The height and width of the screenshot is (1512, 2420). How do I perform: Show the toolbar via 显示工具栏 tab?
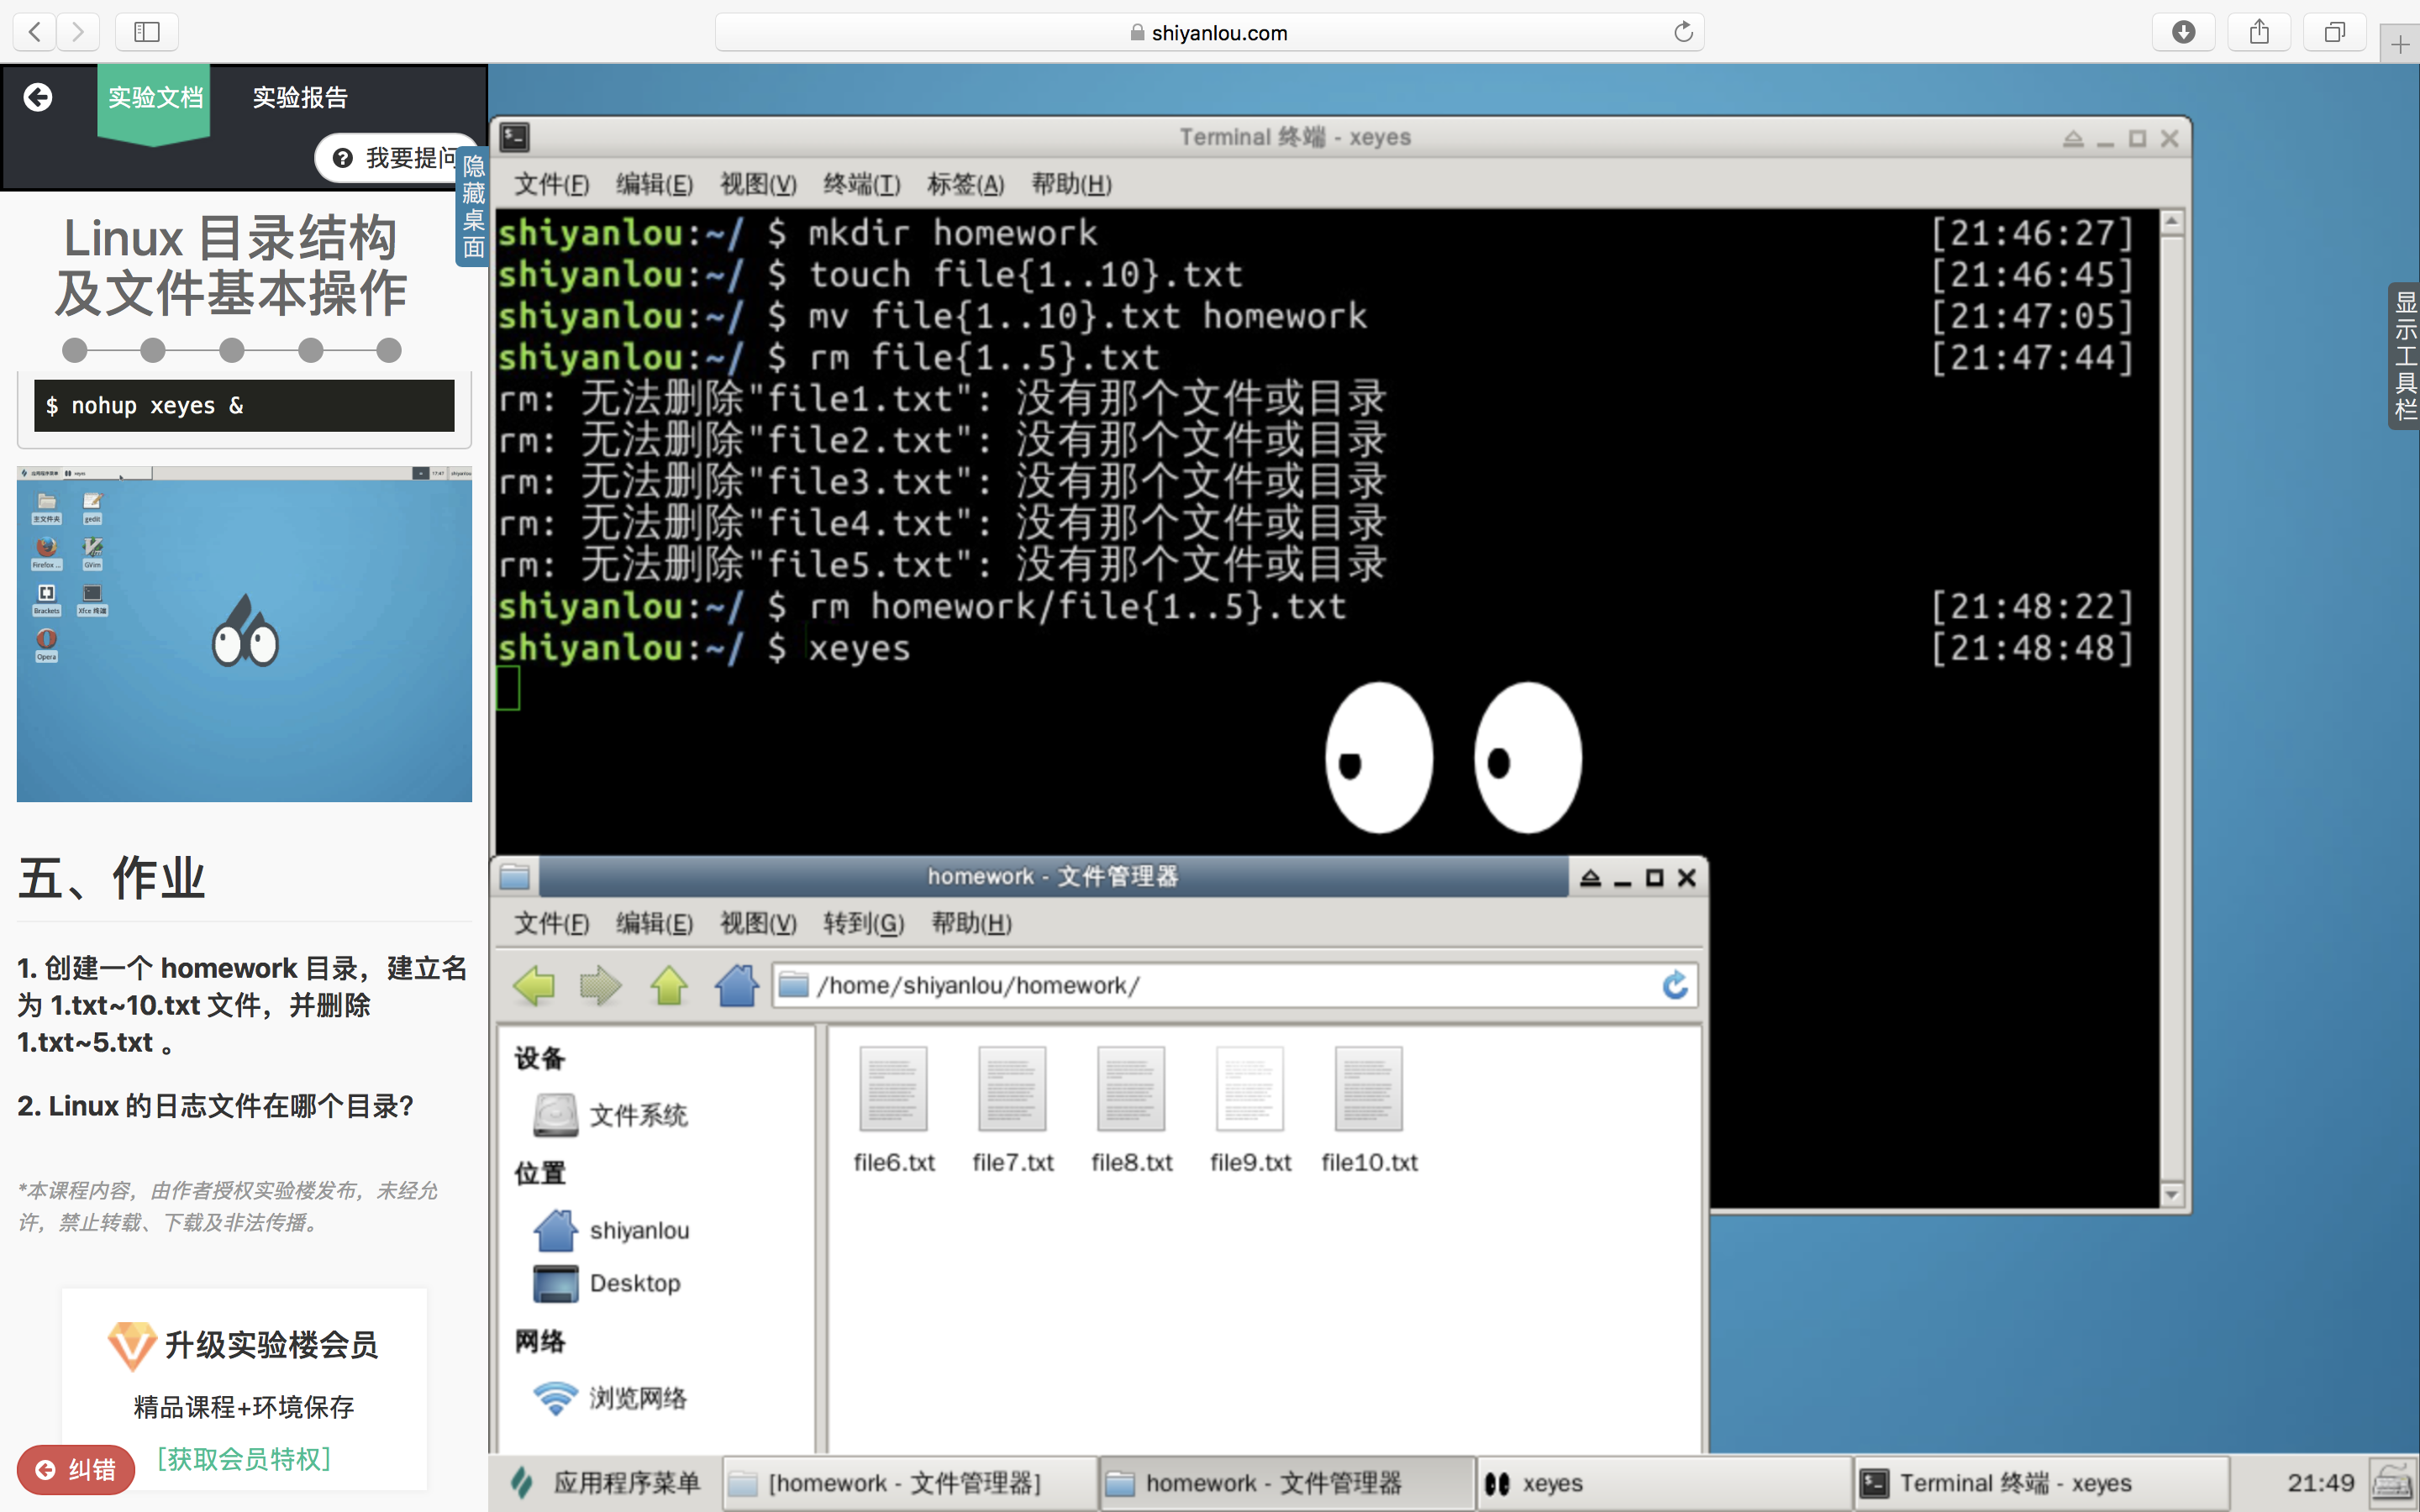coord(2405,355)
